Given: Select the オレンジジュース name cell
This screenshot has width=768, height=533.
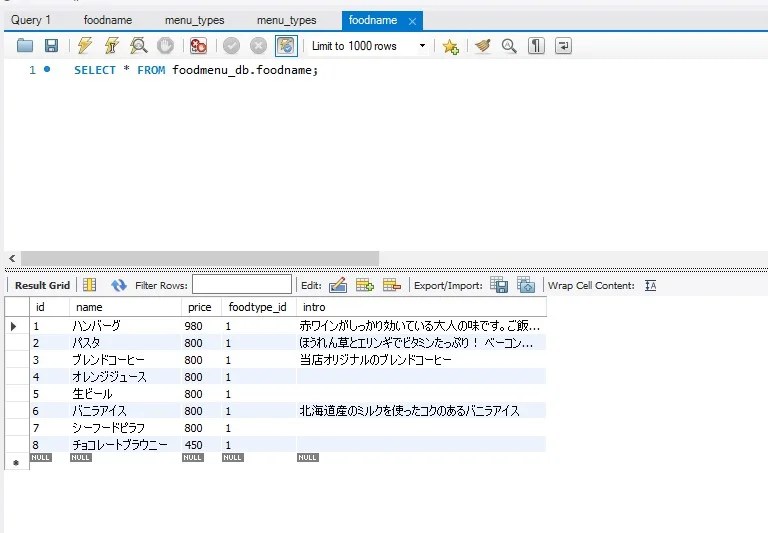Looking at the screenshot, I should (x=125, y=377).
